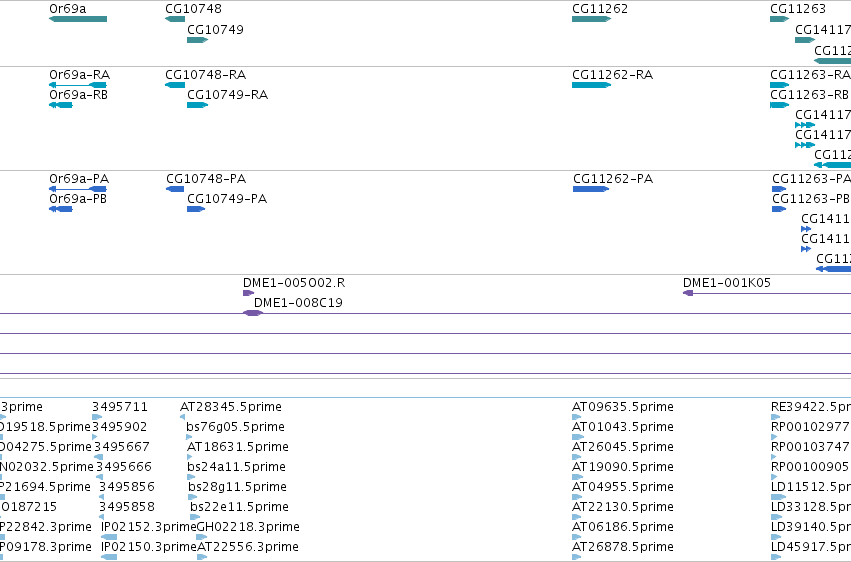Click the CG11262 gene bar
This screenshot has height=562, width=851.
592,19
